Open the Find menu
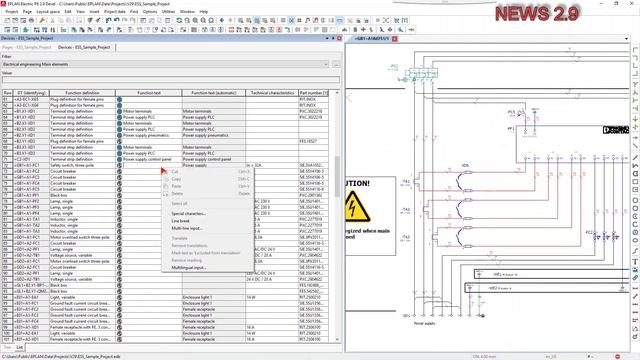This screenshot has width=640, height=360. click(x=134, y=11)
